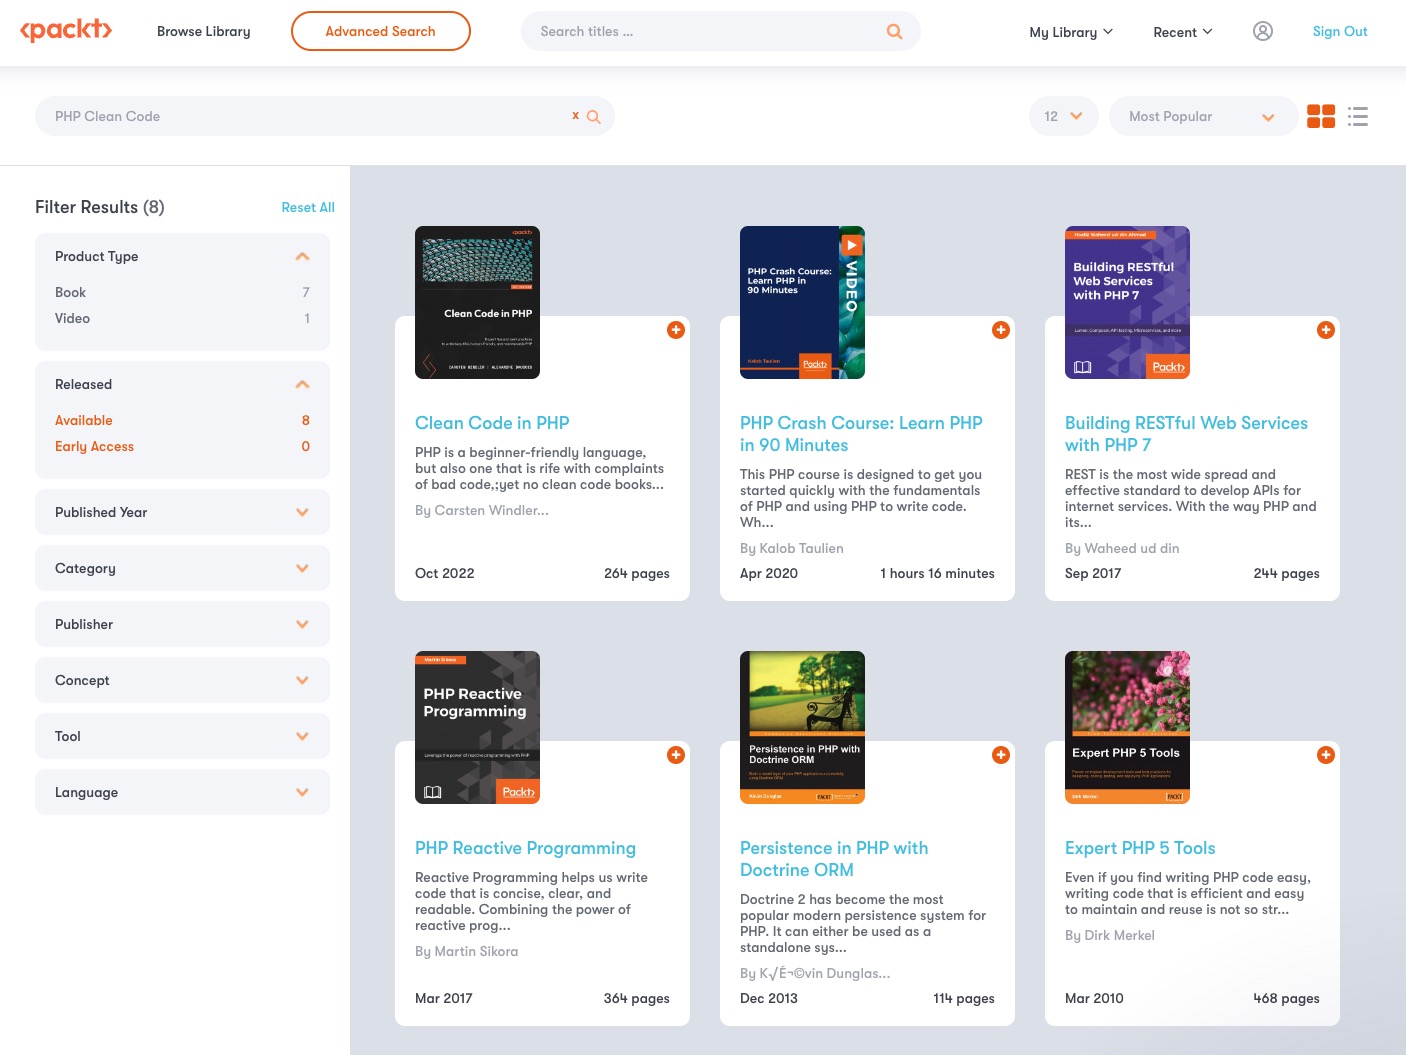
Task: Filter results by Video product type
Action: click(x=182, y=318)
